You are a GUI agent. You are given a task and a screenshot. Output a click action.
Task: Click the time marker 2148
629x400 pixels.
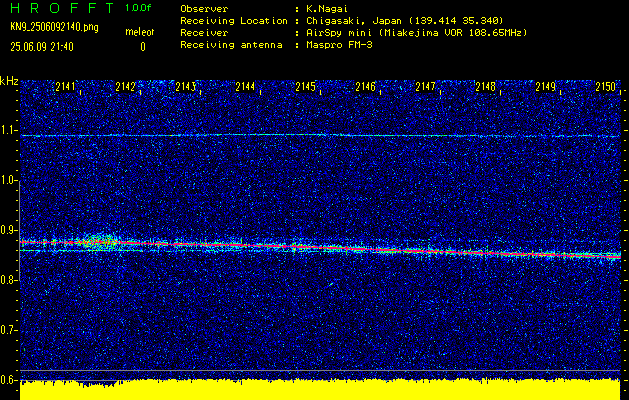point(485,87)
